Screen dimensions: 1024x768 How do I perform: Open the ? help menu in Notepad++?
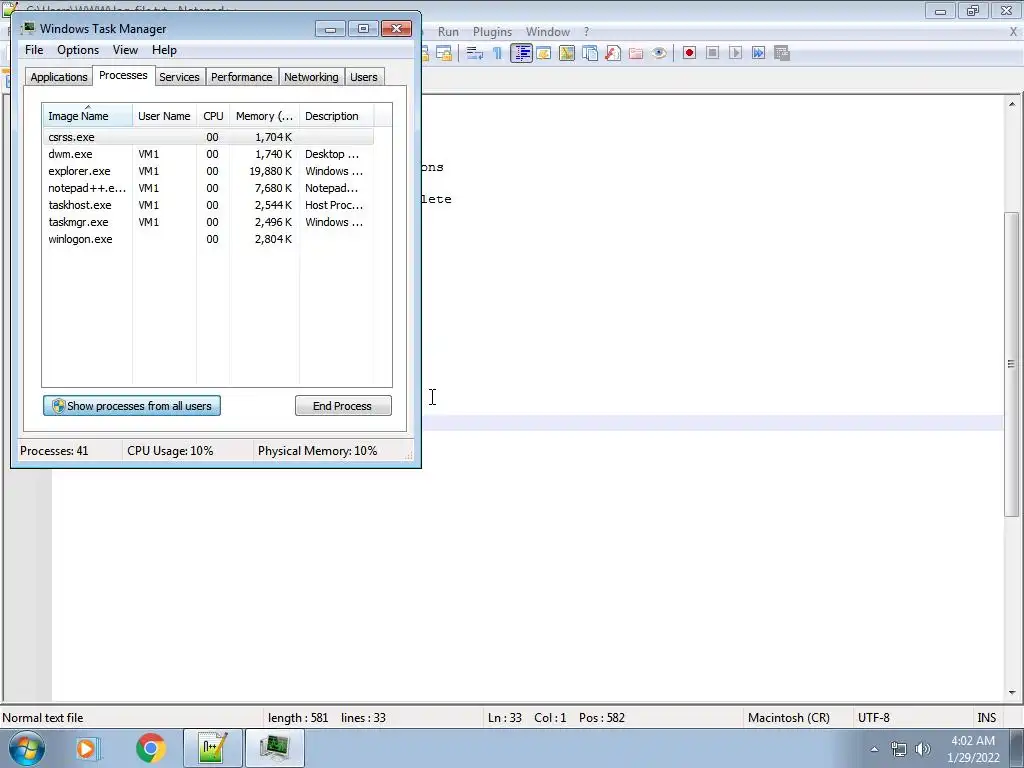click(586, 31)
